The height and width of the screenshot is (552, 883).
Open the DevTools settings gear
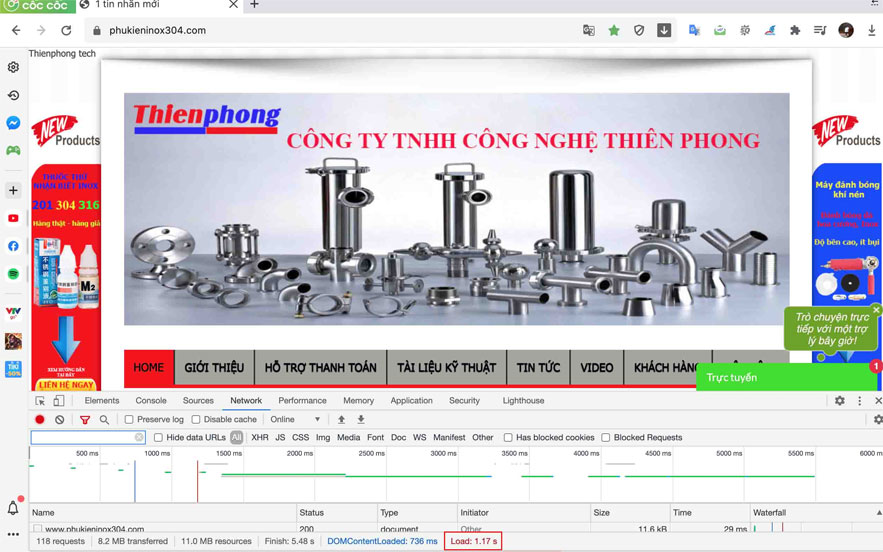coord(840,400)
